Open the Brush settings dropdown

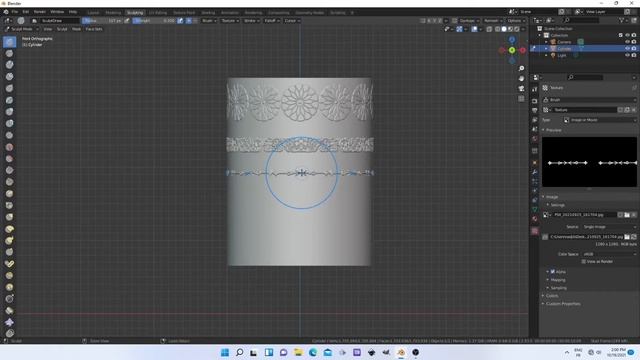point(209,20)
